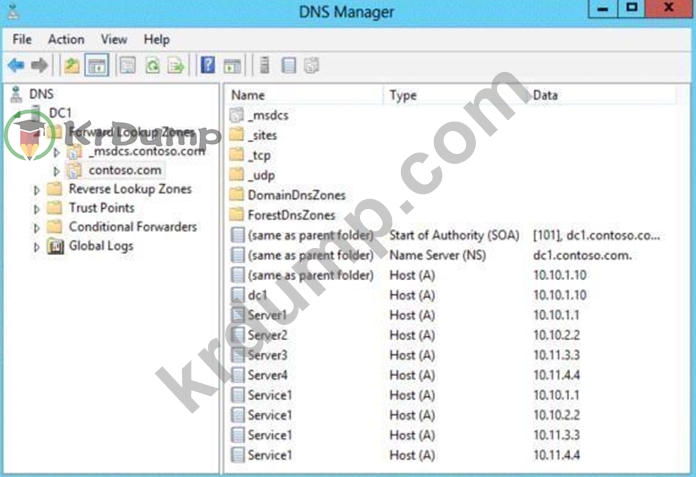Click the Up One Level folder icon
This screenshot has height=477, width=696.
tap(72, 66)
